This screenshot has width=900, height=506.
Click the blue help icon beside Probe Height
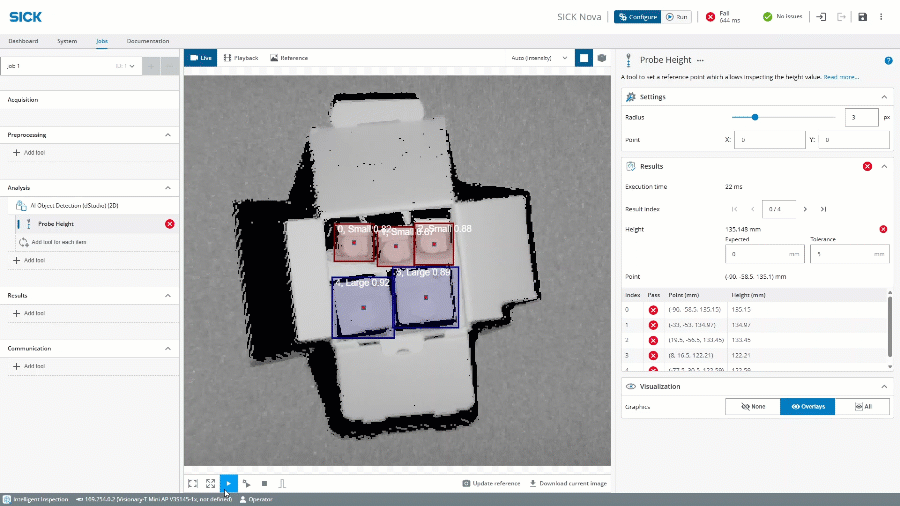[x=888, y=60]
